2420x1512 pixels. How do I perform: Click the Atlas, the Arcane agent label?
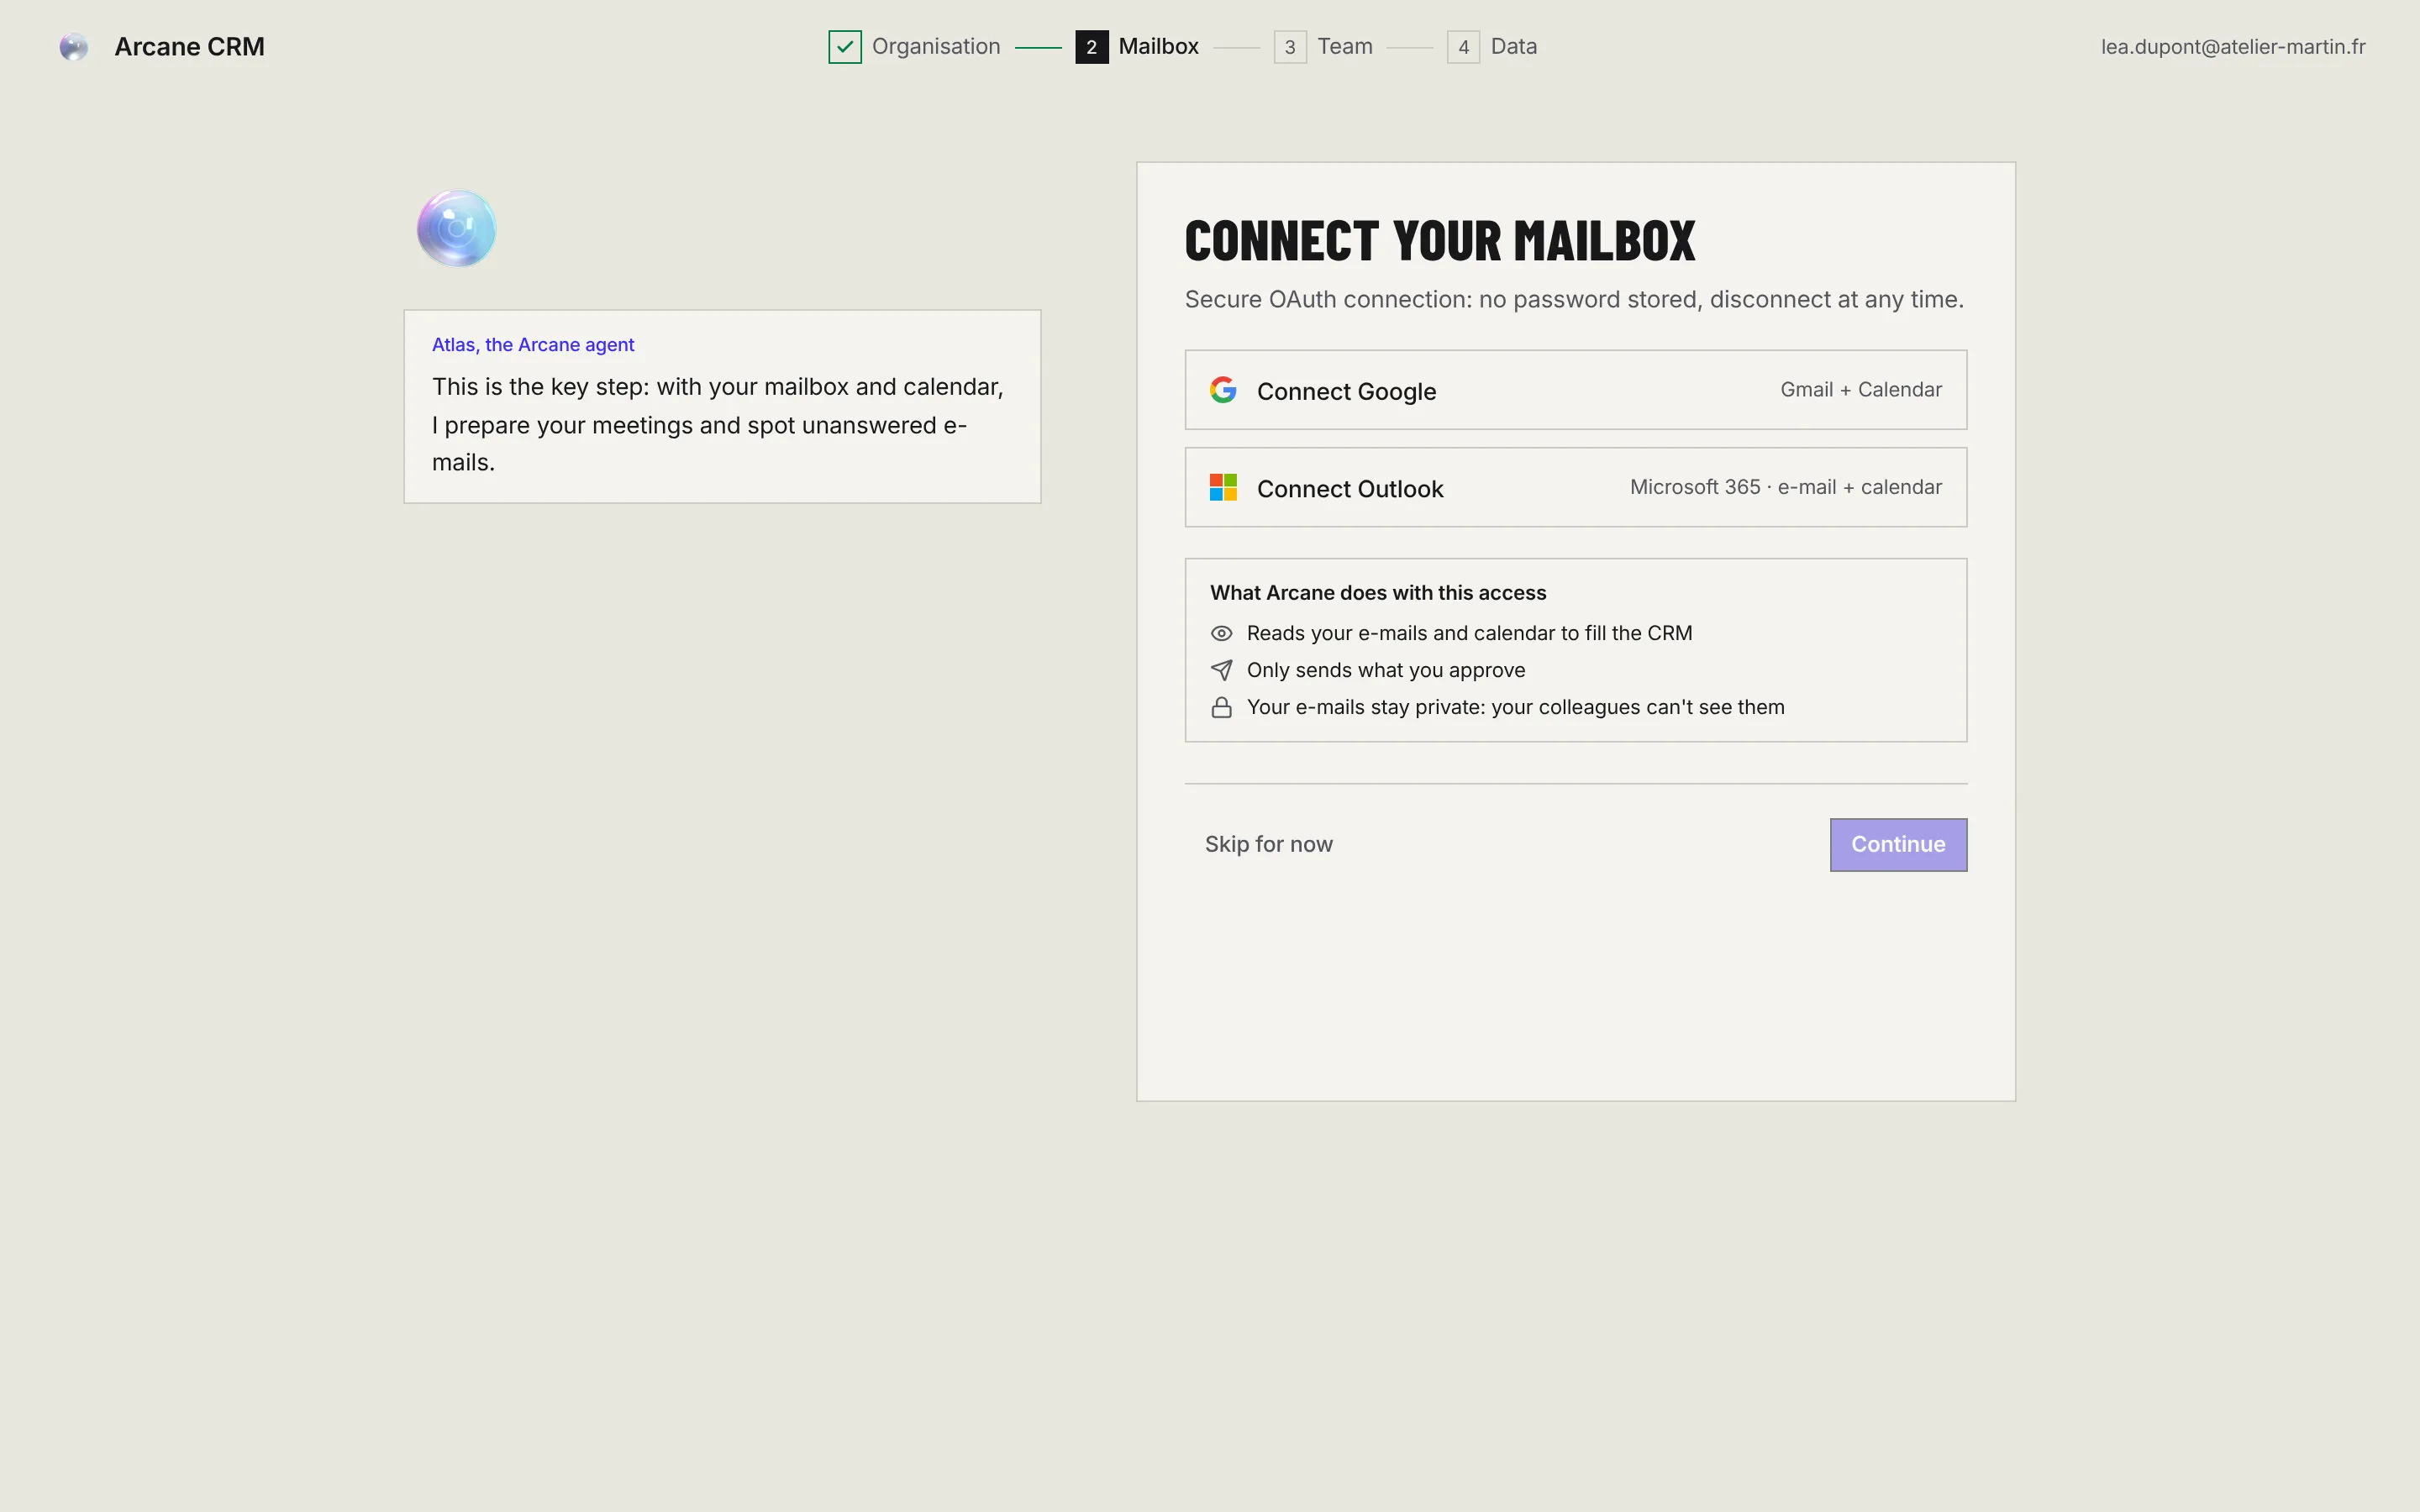(x=533, y=344)
